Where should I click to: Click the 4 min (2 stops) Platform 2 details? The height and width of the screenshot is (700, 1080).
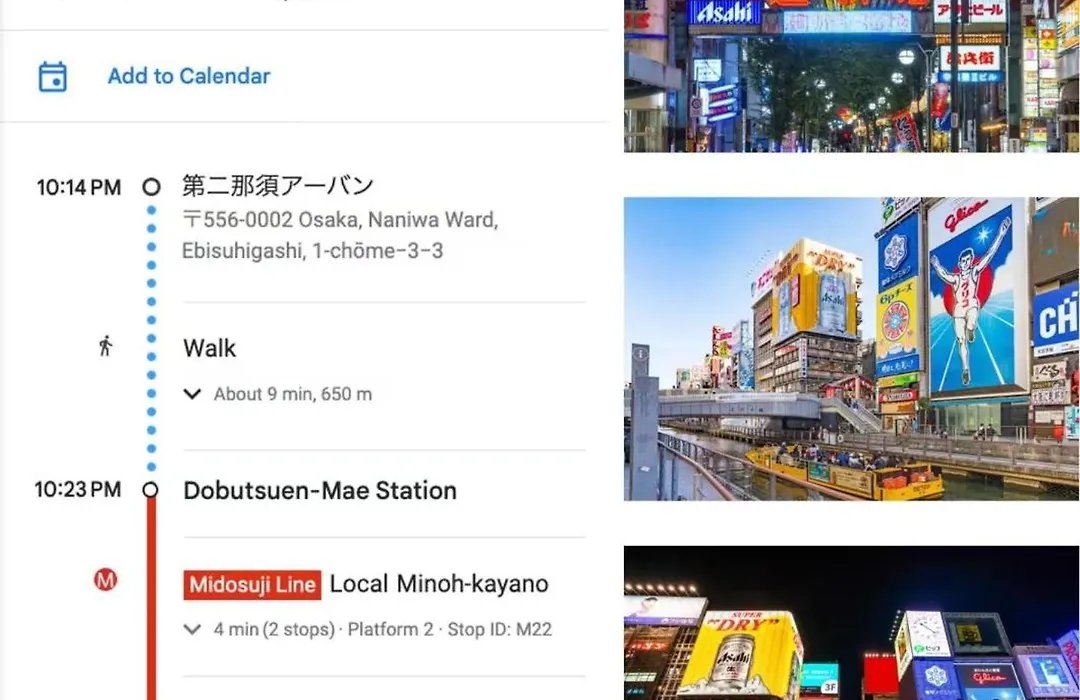[x=382, y=630]
